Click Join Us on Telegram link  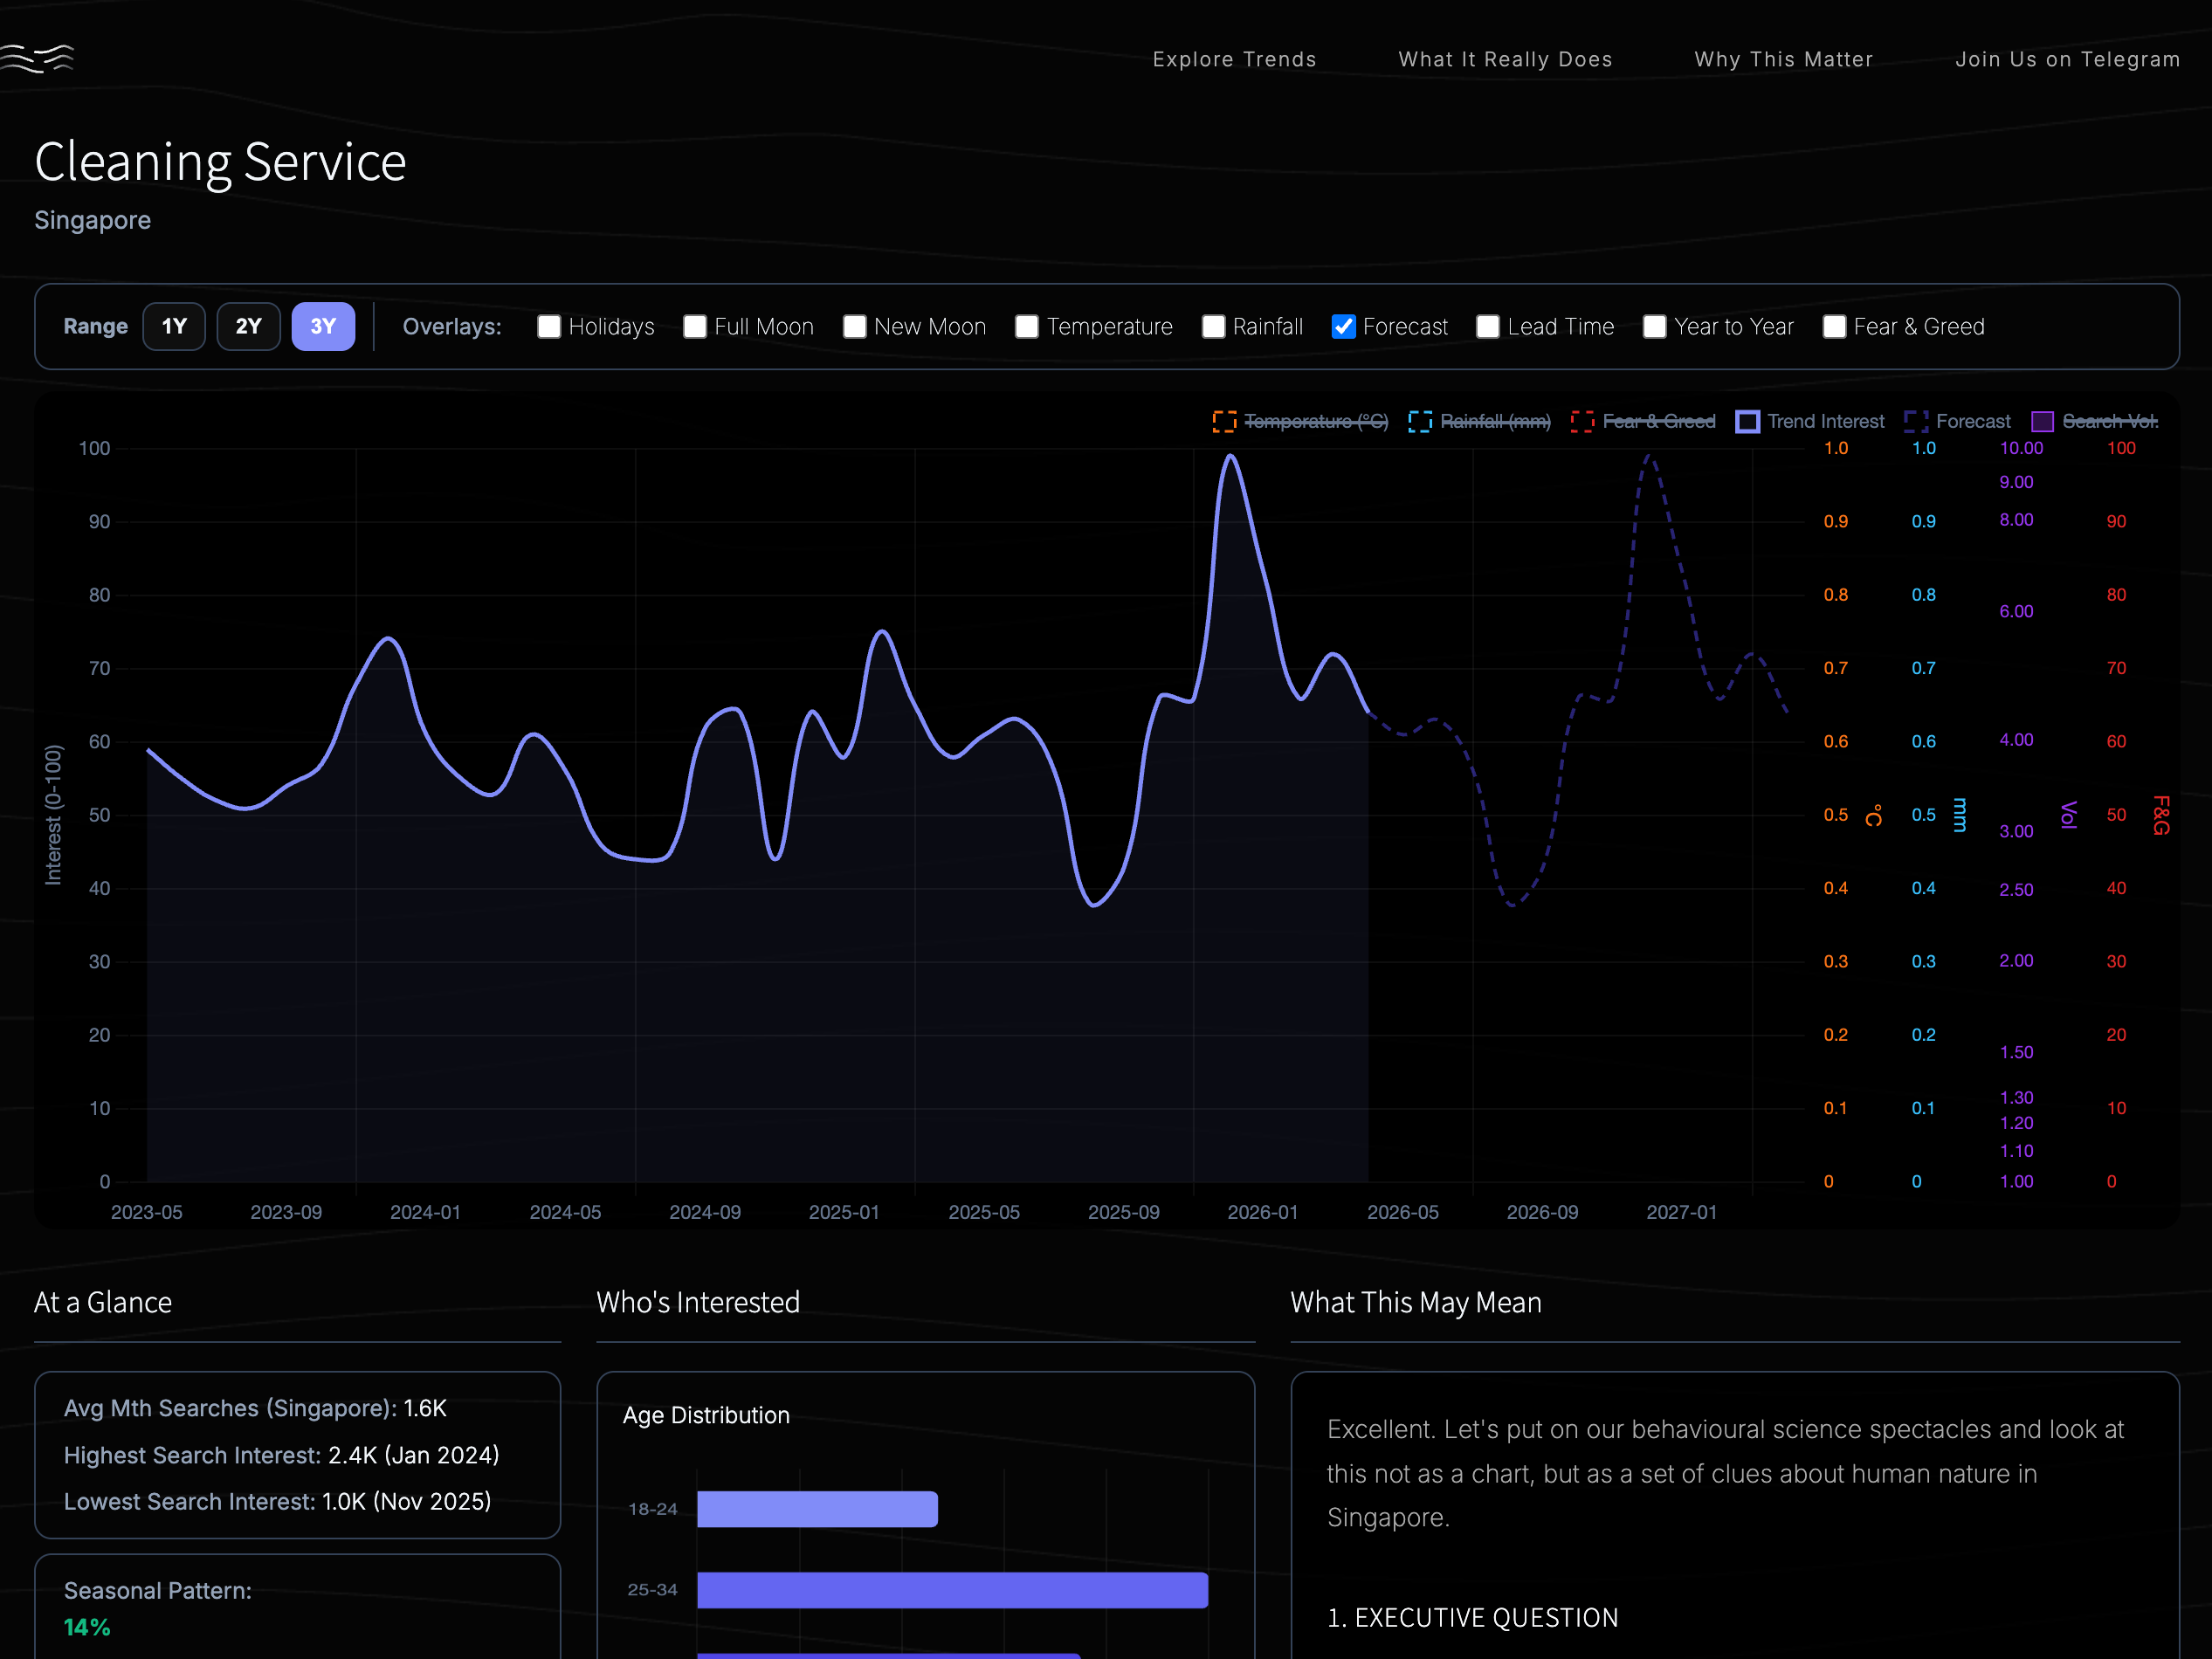tap(2067, 59)
